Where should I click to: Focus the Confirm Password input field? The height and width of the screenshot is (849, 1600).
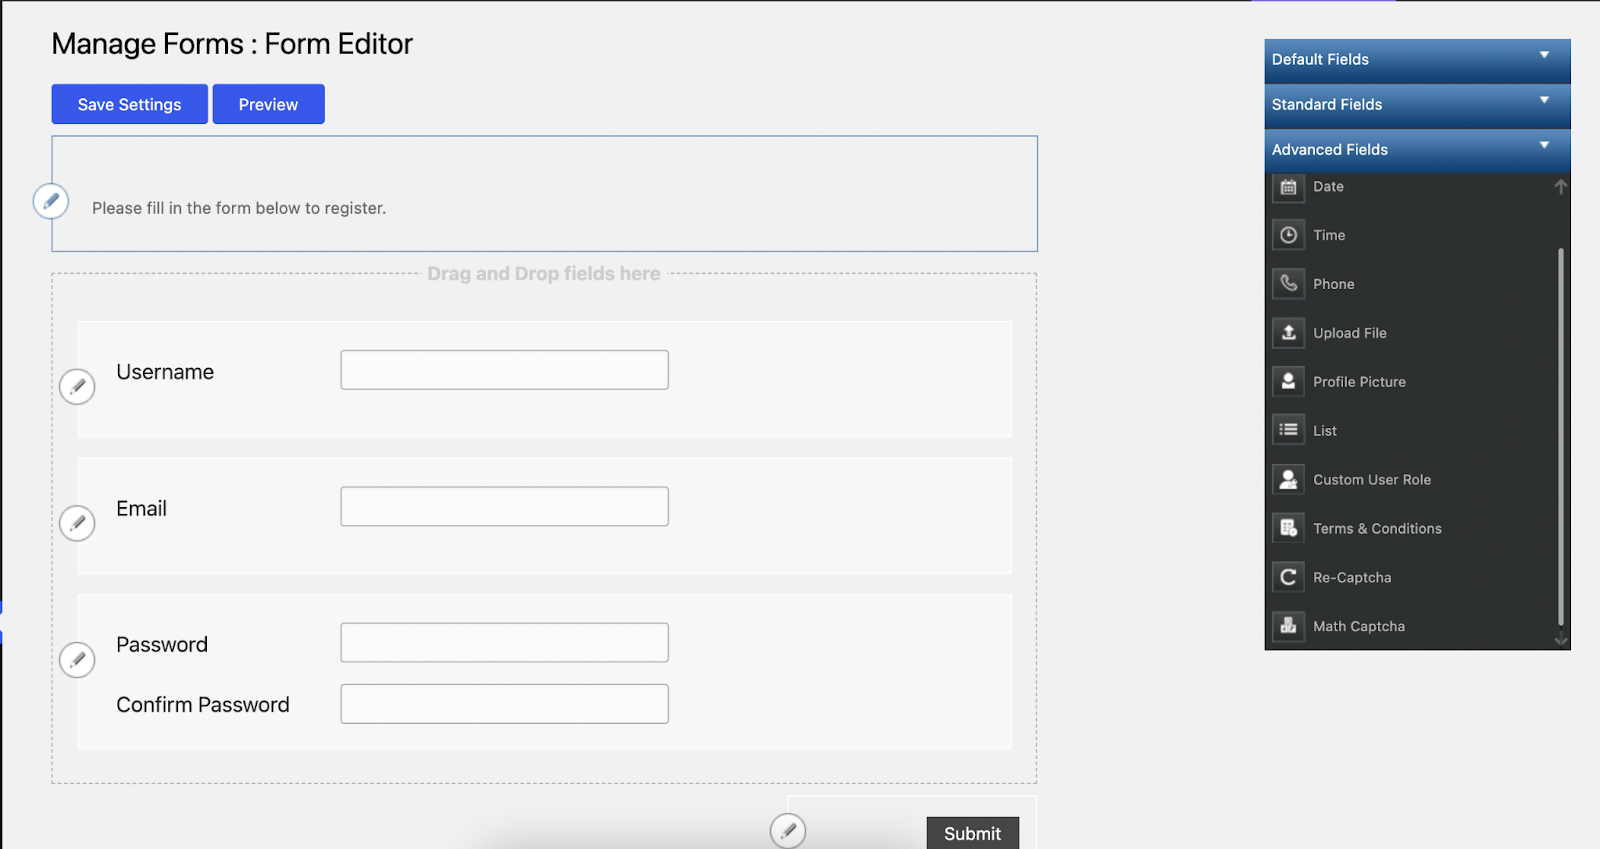[x=504, y=704]
